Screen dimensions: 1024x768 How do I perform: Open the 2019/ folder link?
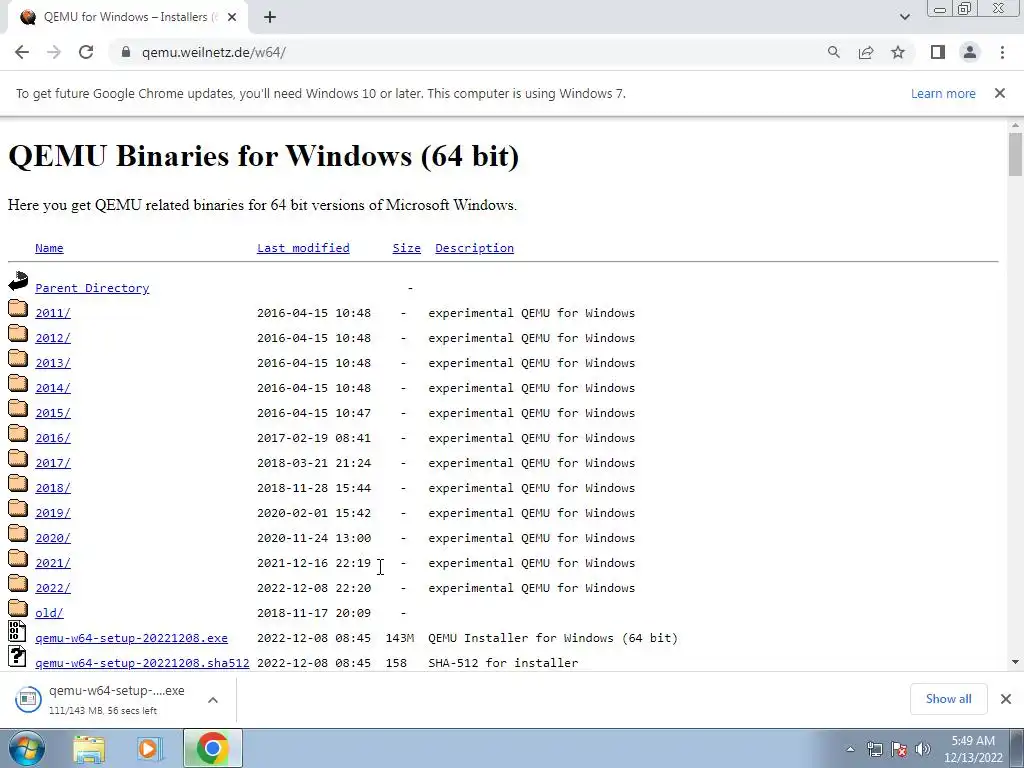[x=53, y=513]
